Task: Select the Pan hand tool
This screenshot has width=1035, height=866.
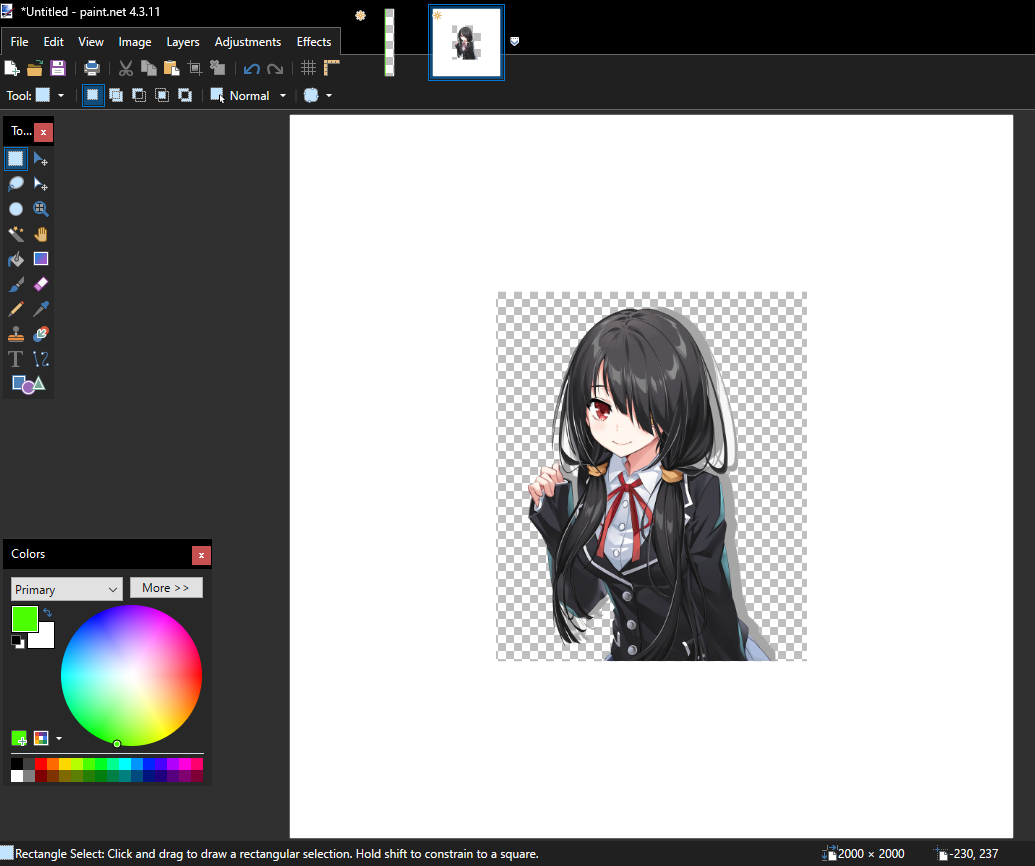Action: point(41,234)
